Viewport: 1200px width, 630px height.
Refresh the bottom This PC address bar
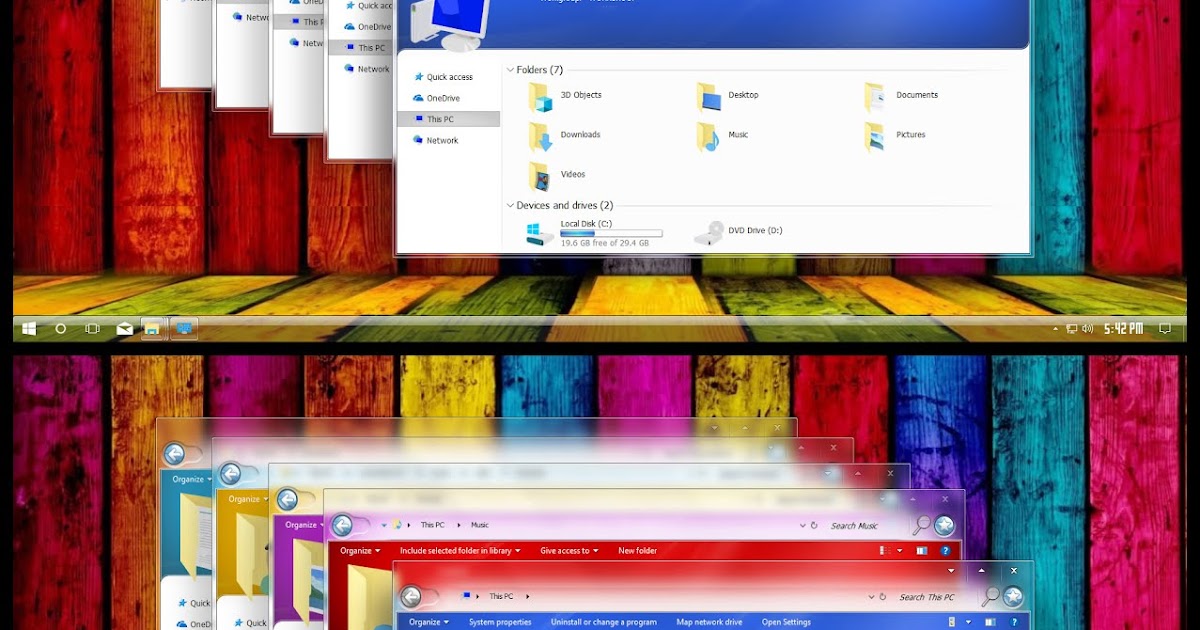[x=883, y=597]
